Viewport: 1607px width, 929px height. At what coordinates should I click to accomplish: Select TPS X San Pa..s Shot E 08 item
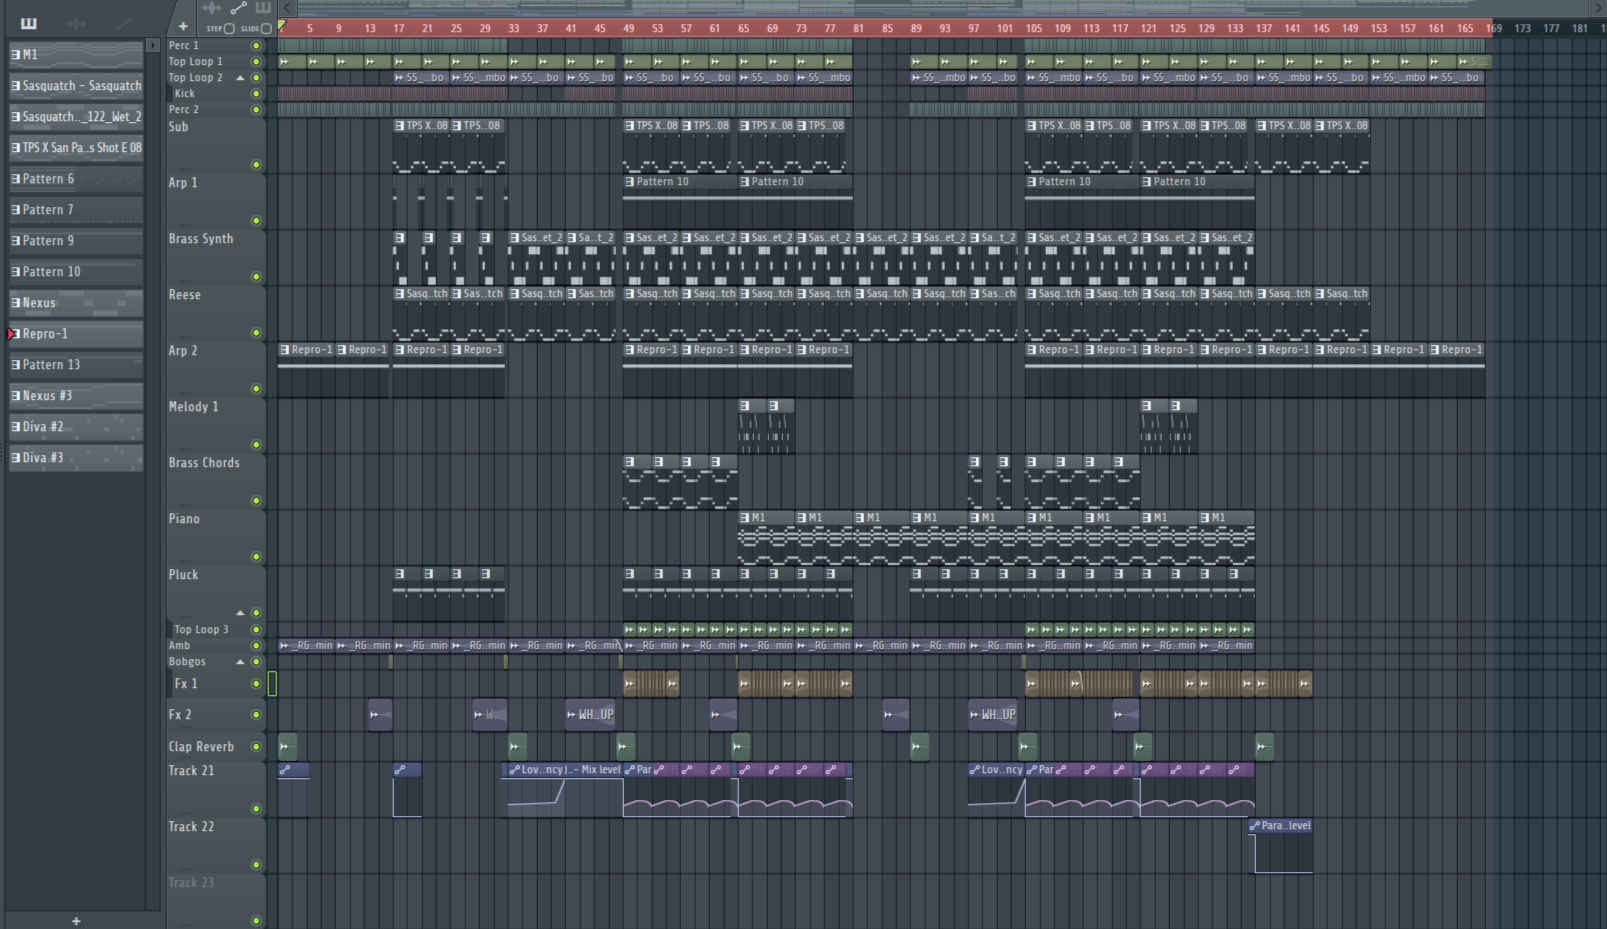tap(76, 147)
